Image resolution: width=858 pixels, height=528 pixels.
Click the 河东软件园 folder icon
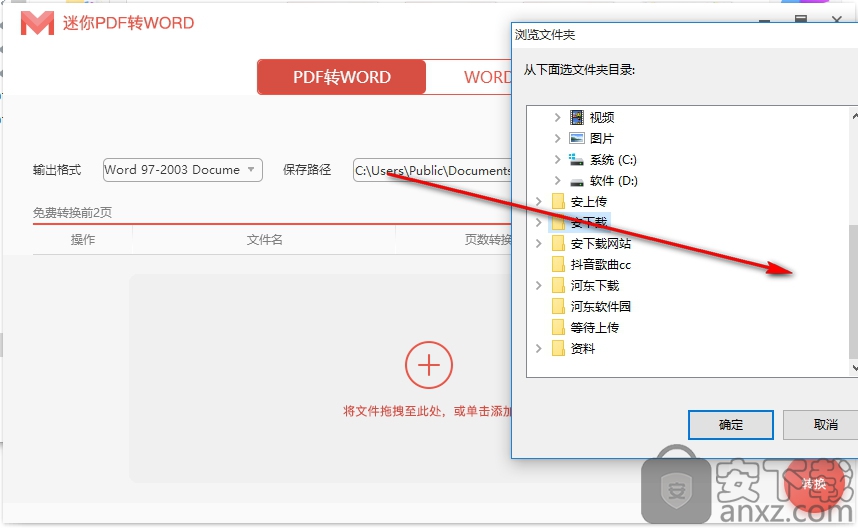tap(558, 306)
